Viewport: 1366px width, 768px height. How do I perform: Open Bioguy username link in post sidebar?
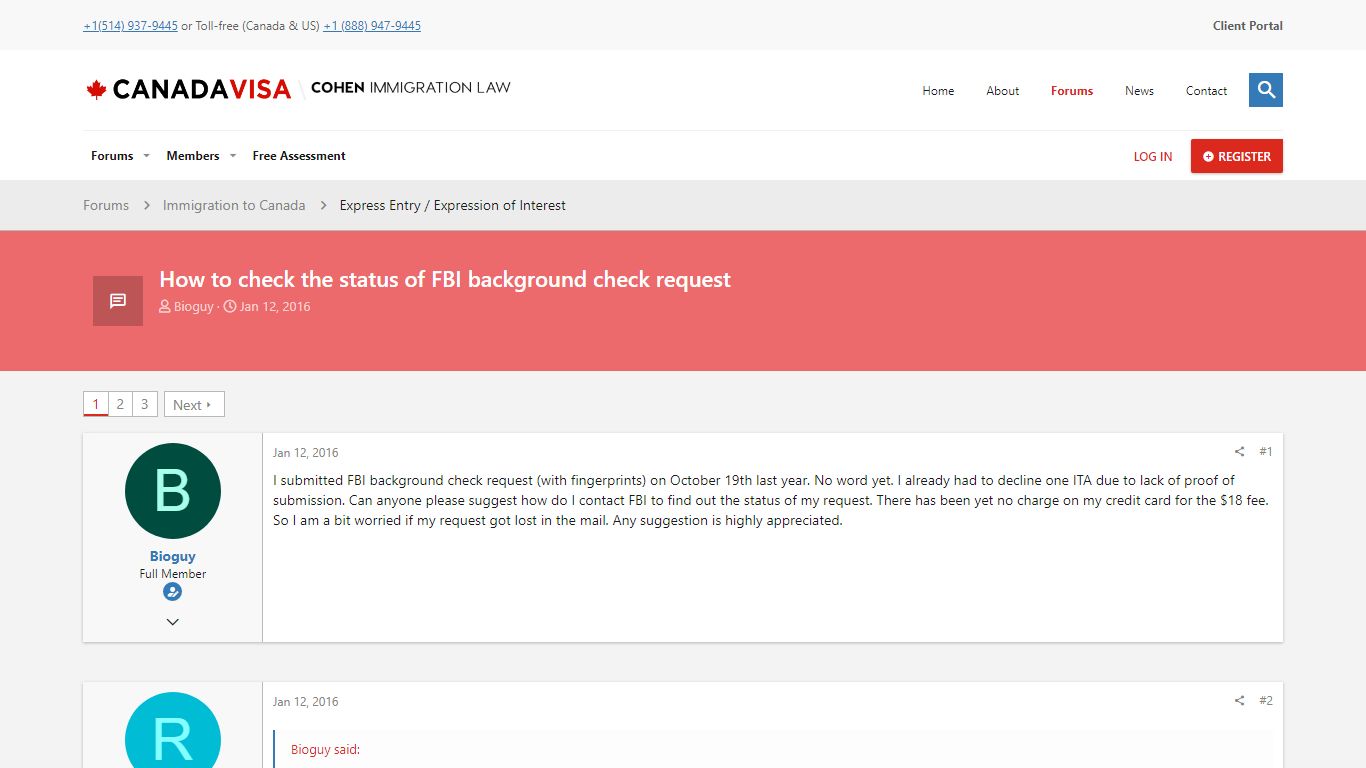173,556
